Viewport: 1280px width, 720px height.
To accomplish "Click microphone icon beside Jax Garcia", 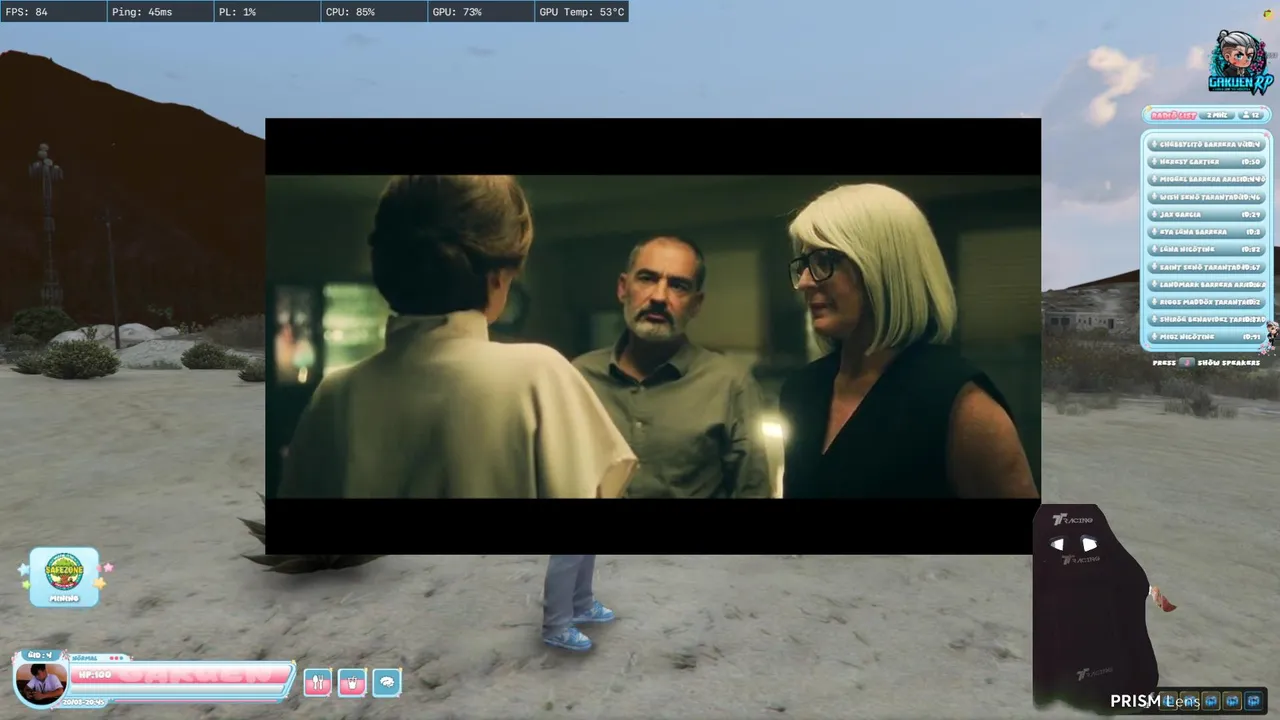I will pyautogui.click(x=1154, y=214).
